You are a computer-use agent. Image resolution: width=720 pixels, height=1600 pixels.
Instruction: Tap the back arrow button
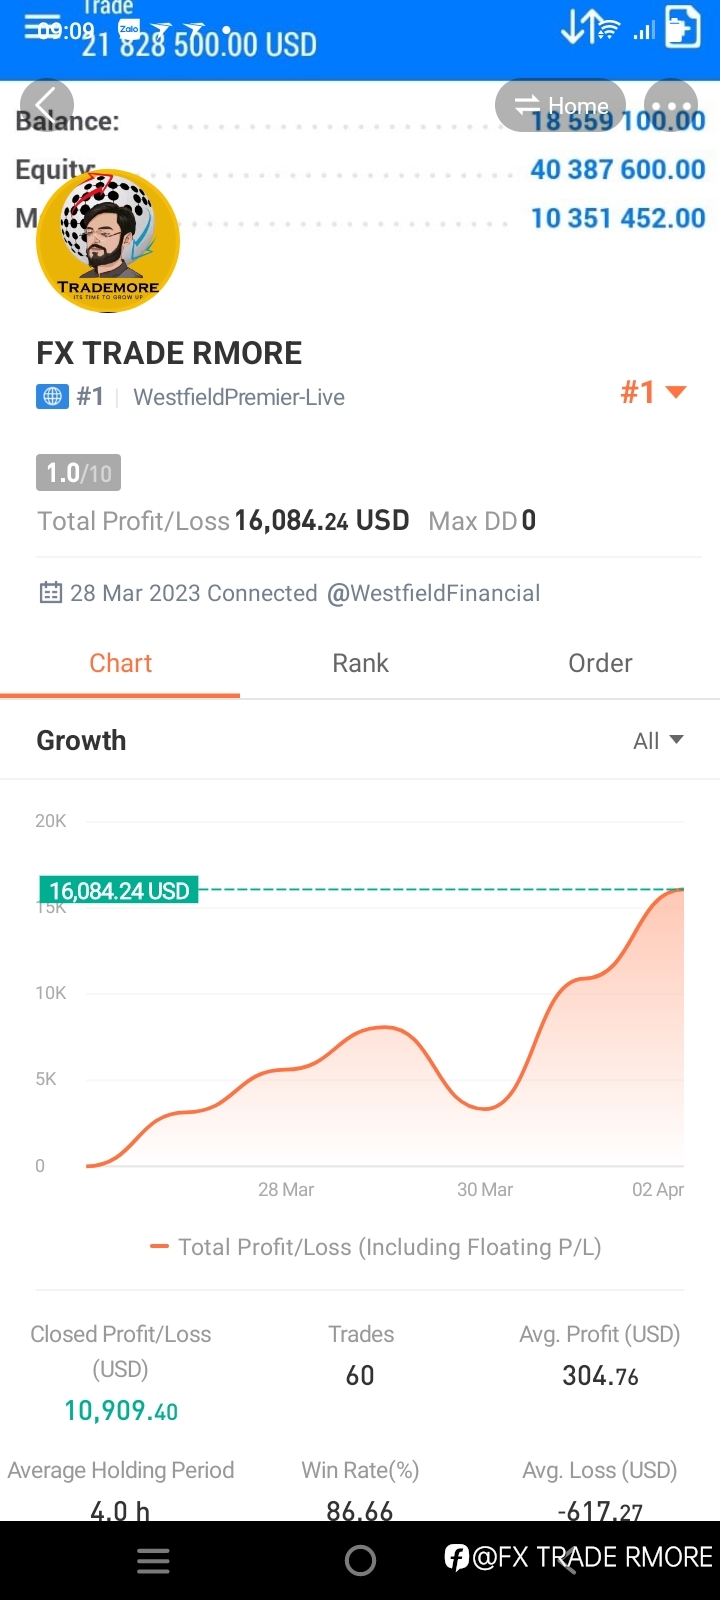pos(46,106)
